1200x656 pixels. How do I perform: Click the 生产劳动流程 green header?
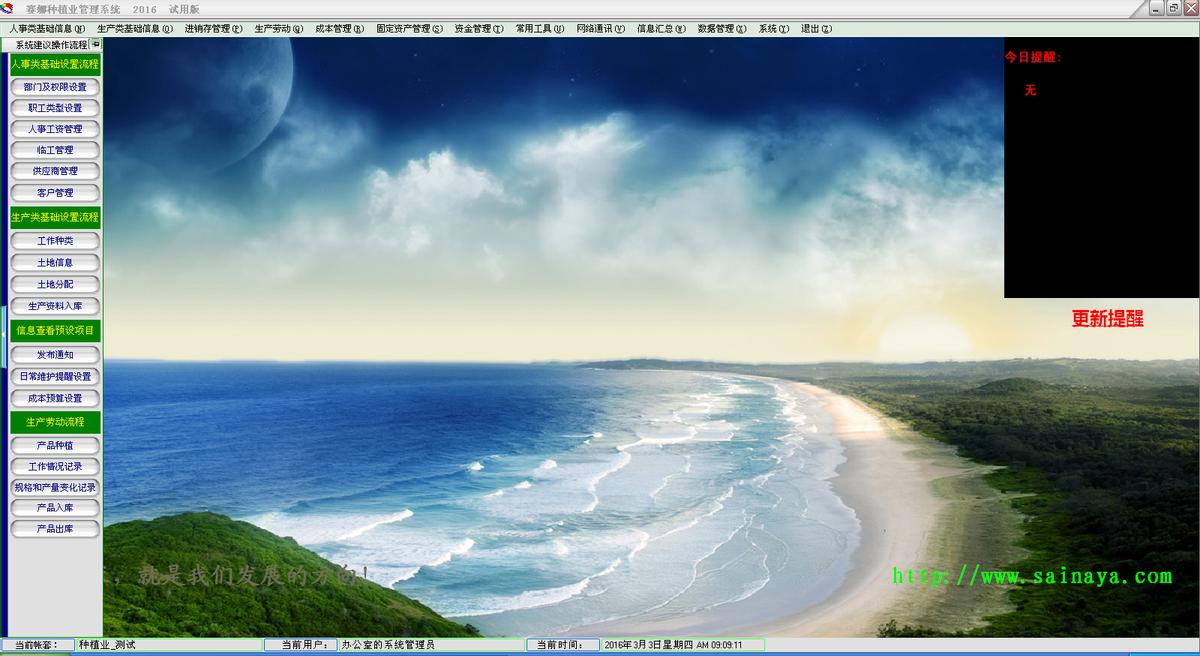(55, 422)
